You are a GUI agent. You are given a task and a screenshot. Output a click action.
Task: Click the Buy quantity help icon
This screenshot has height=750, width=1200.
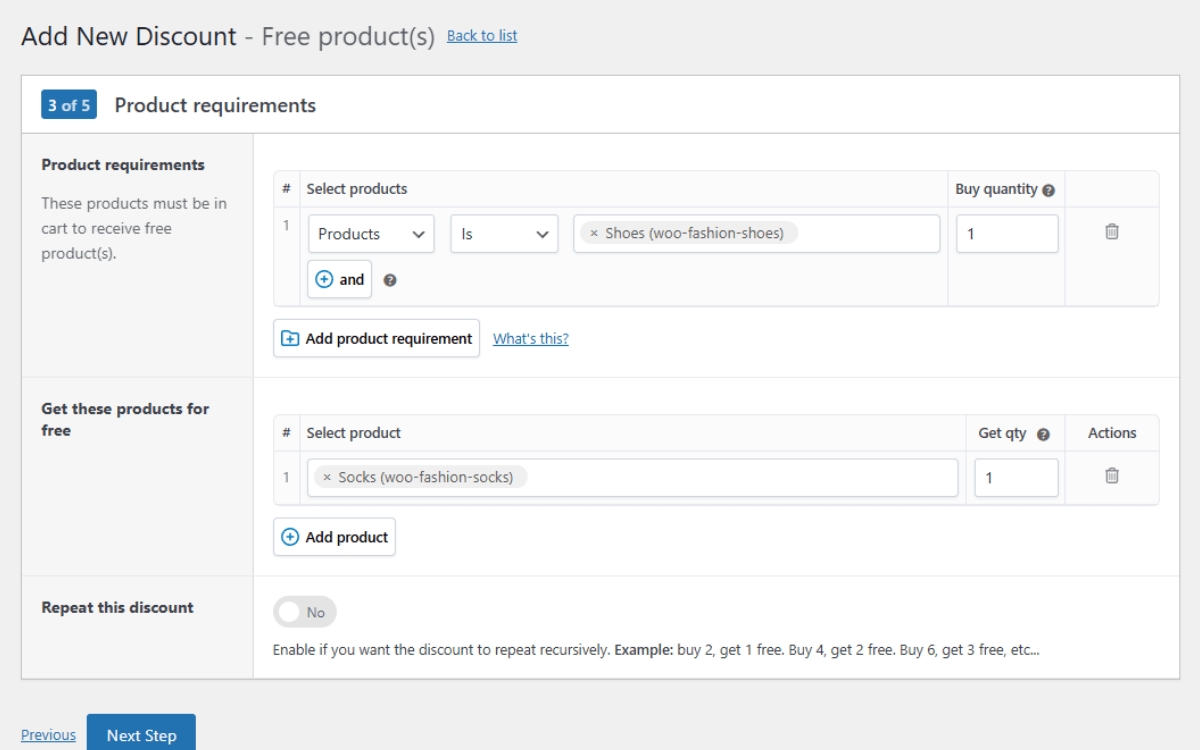[x=1048, y=190]
